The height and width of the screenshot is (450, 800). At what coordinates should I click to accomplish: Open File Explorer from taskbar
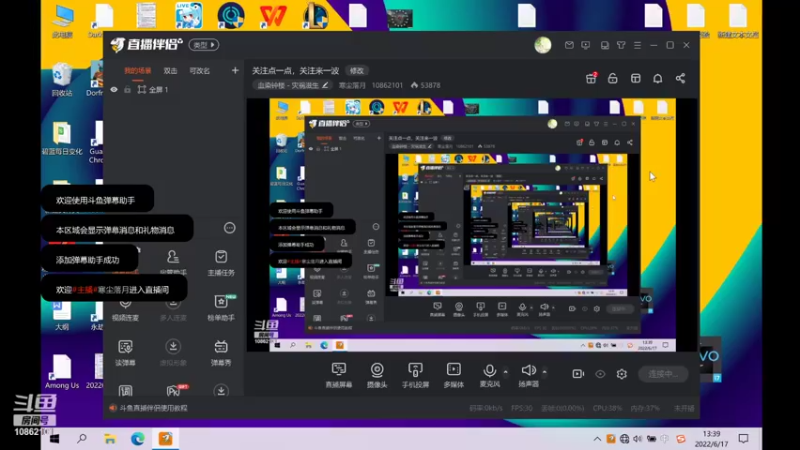coord(110,439)
